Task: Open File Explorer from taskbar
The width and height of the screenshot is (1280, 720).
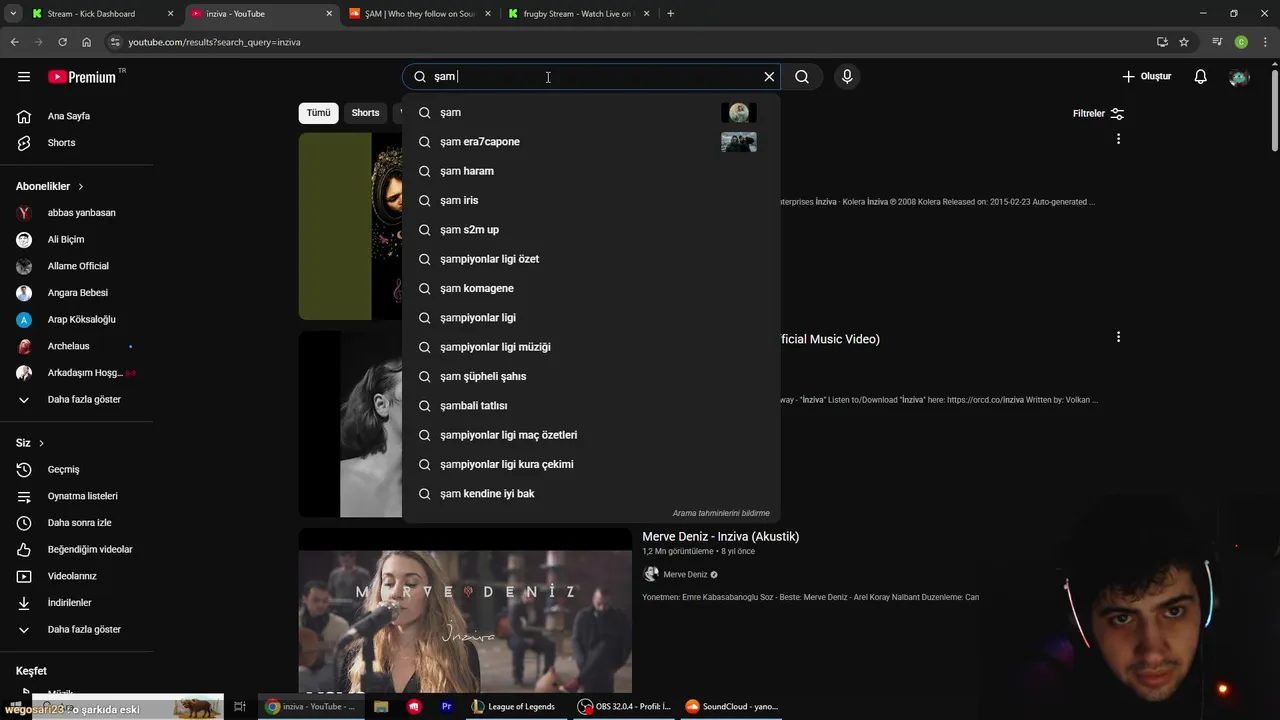Action: (x=381, y=707)
